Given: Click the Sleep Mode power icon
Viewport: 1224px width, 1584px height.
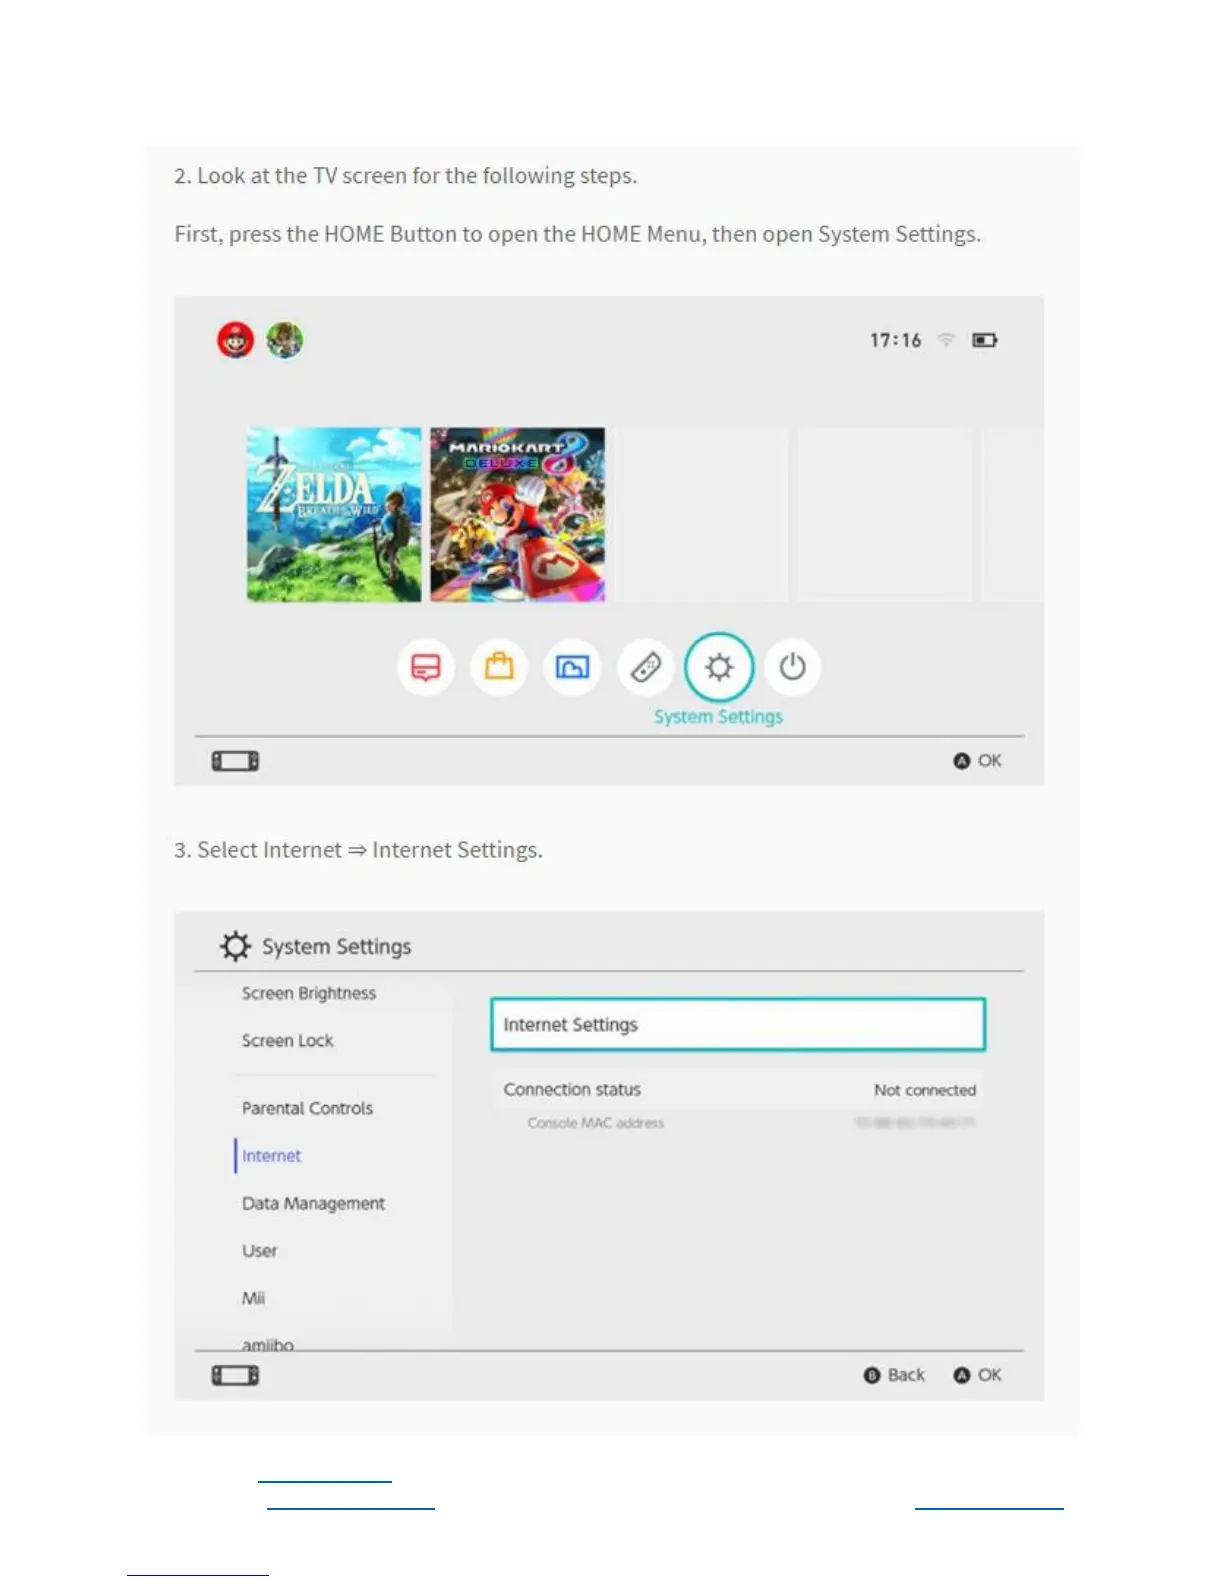Looking at the screenshot, I should 792,667.
